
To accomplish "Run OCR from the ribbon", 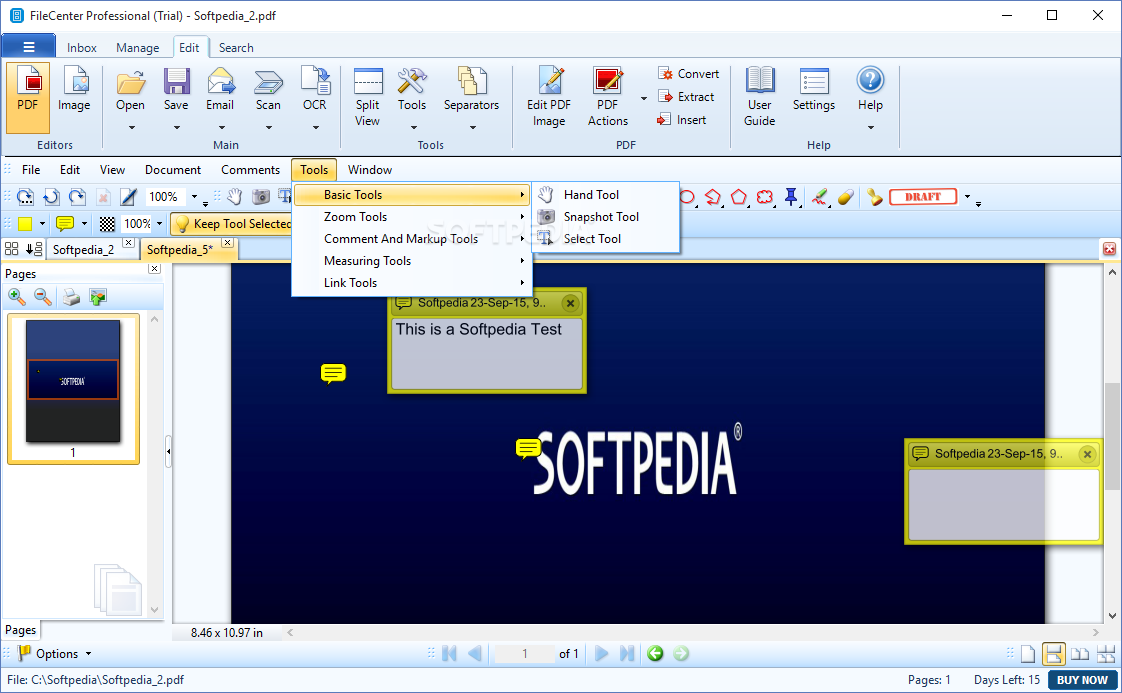I will tap(315, 89).
